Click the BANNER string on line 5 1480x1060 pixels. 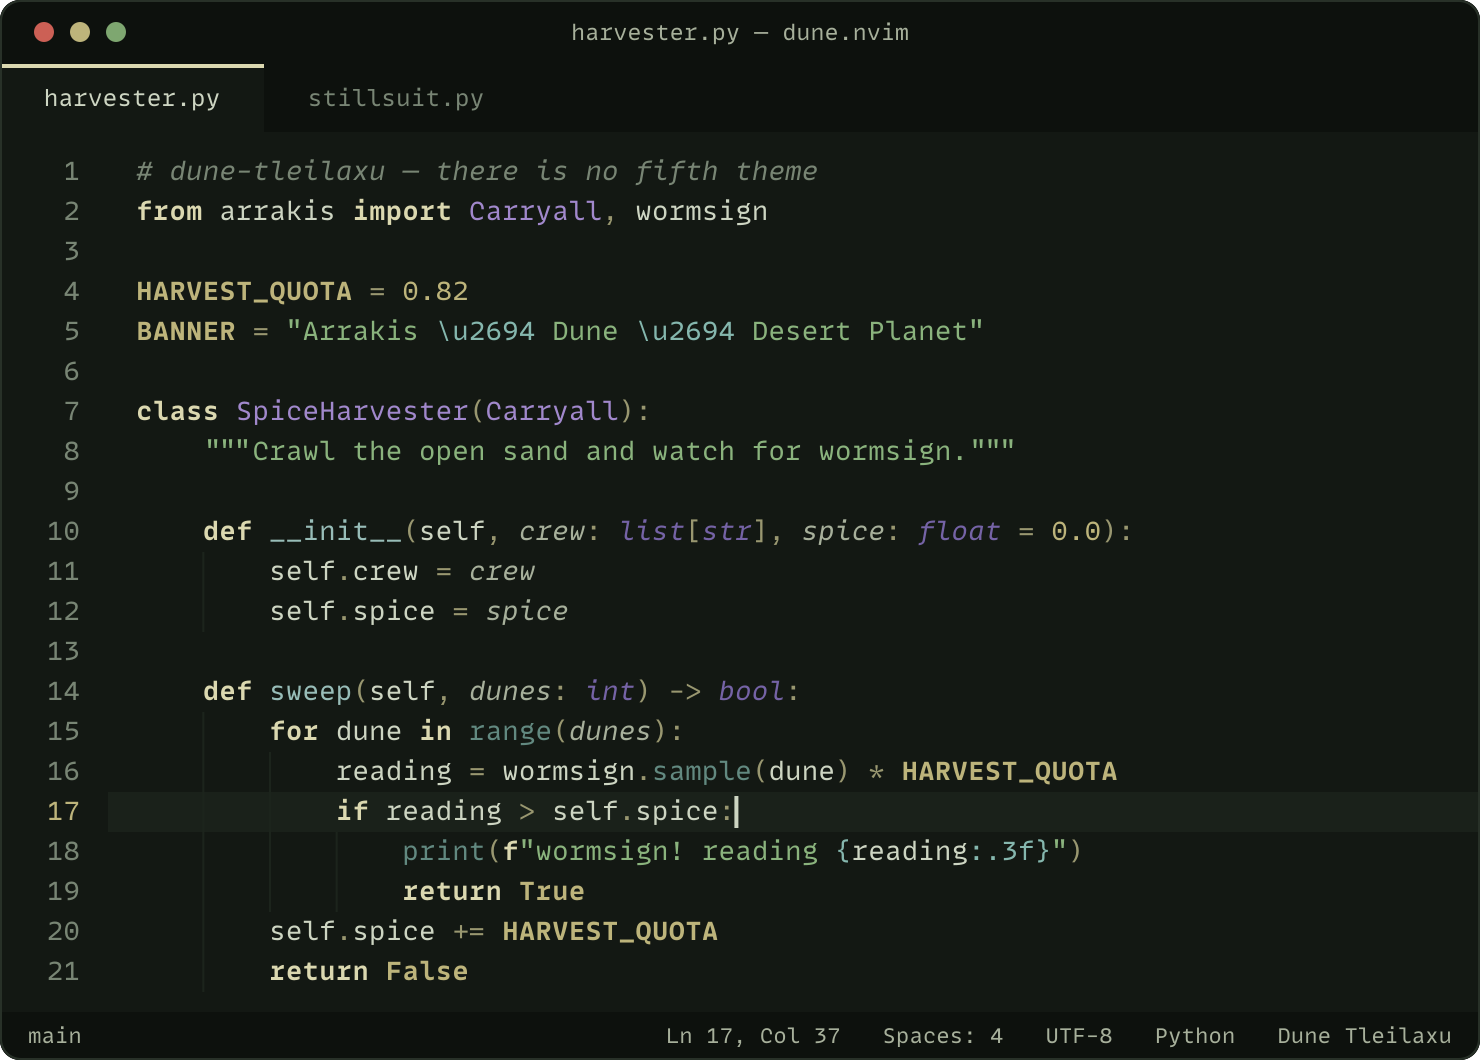[x=635, y=331]
